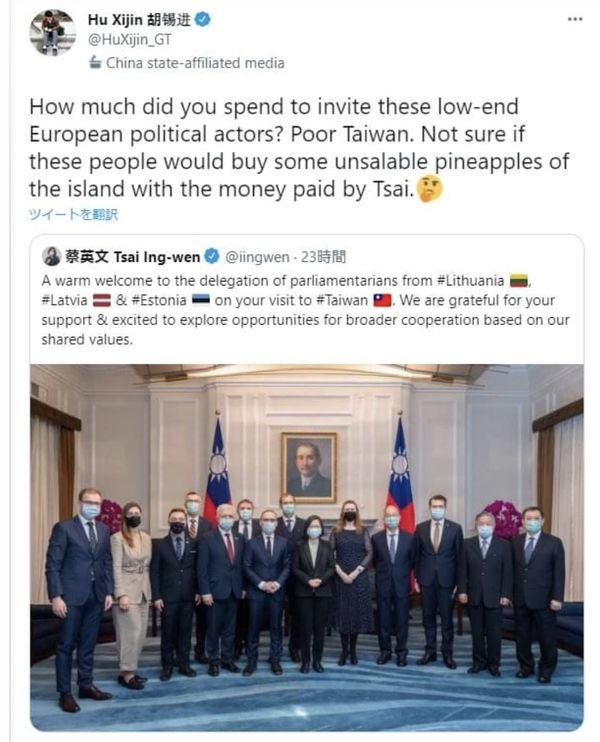
Task: Click the Taiwan flag emoji
Action: point(383,300)
